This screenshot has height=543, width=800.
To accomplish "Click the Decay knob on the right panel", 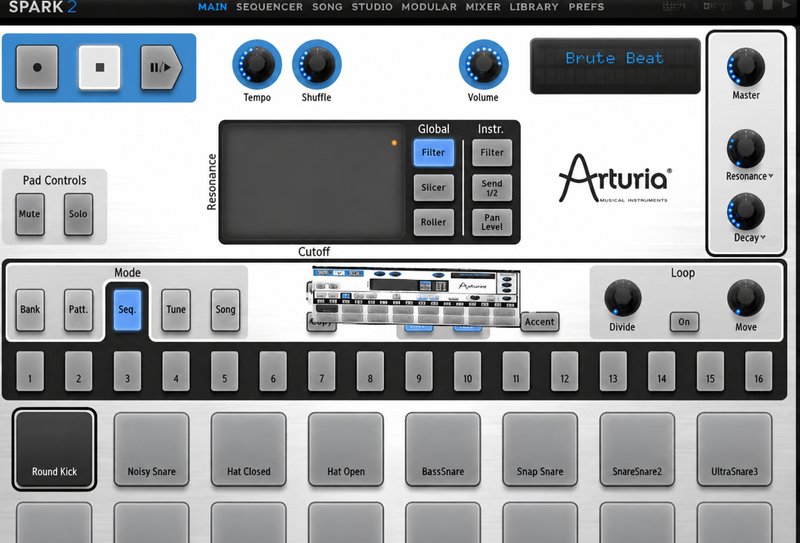I will (x=745, y=211).
